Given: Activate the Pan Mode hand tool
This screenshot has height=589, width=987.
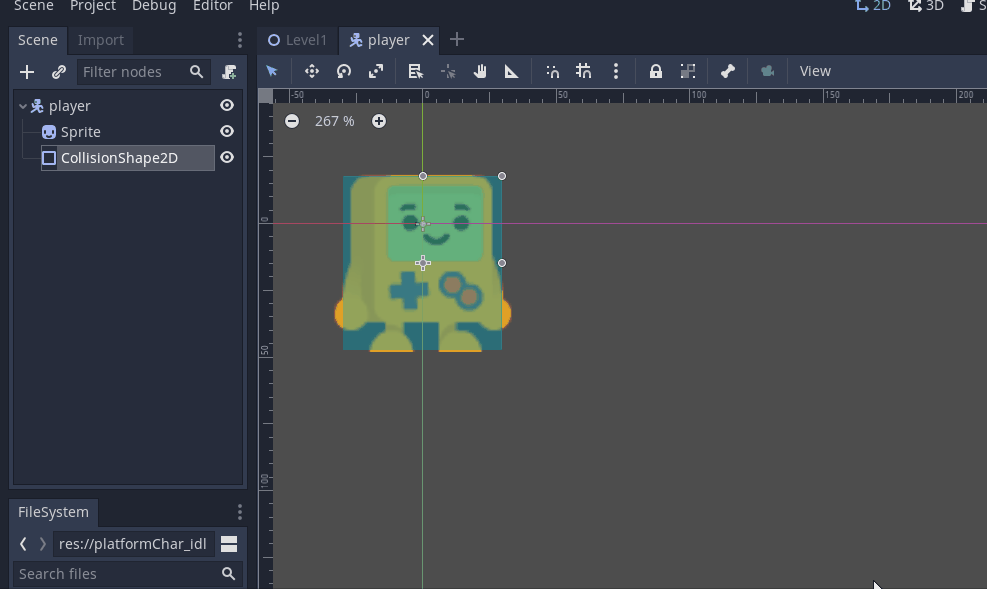Looking at the screenshot, I should coord(480,71).
